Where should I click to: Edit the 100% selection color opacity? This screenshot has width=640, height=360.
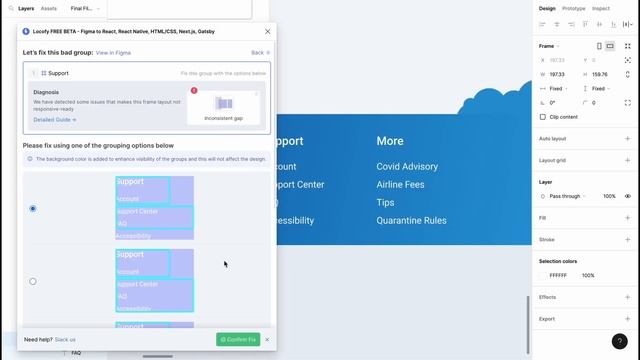(588, 276)
